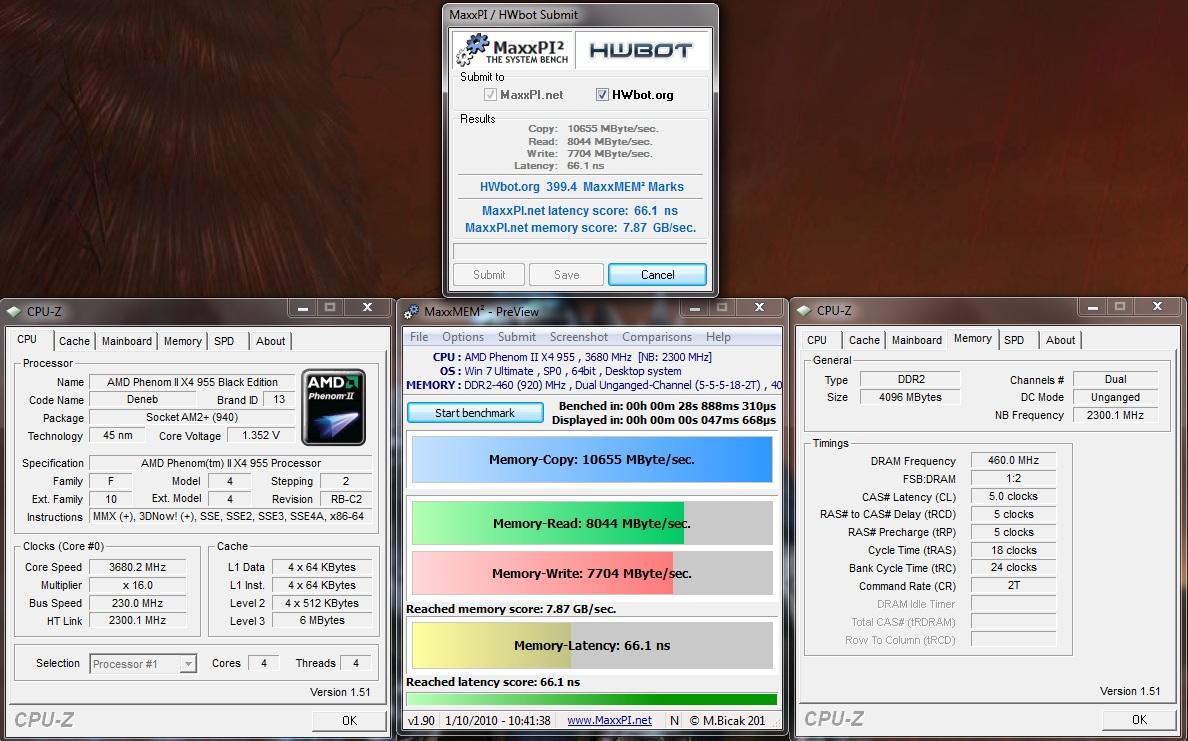Screen dimensions: 1188x741
Task: Click the right CPU-Z window title icon
Action: click(x=804, y=311)
